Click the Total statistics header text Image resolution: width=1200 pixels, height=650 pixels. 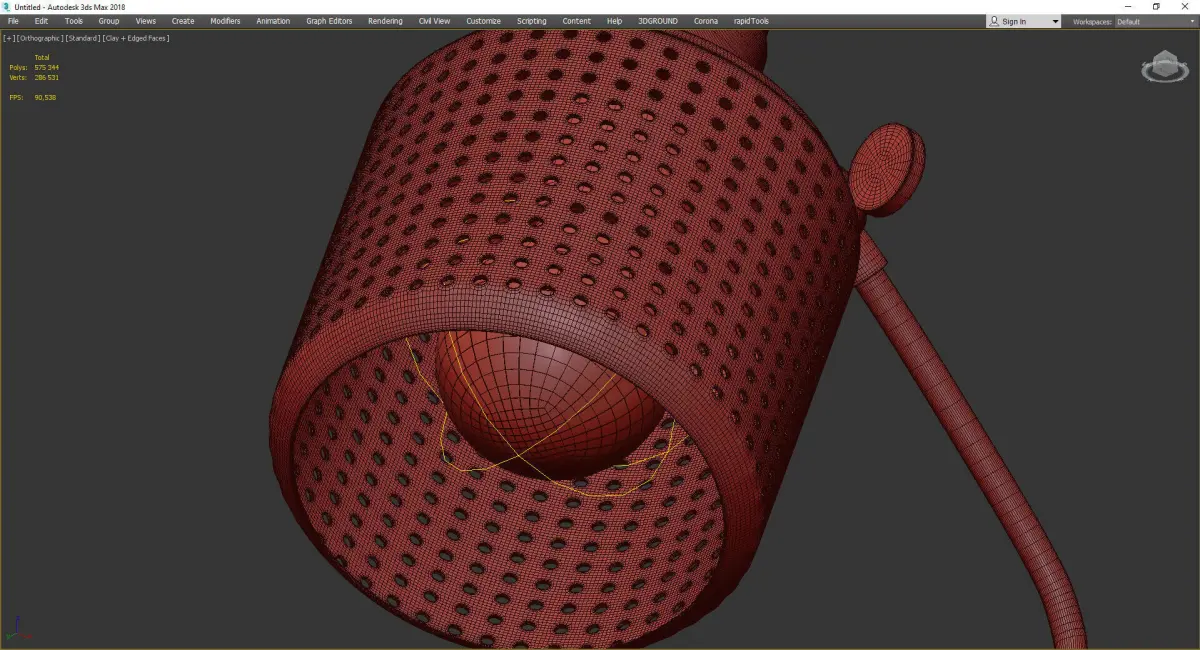point(42,58)
